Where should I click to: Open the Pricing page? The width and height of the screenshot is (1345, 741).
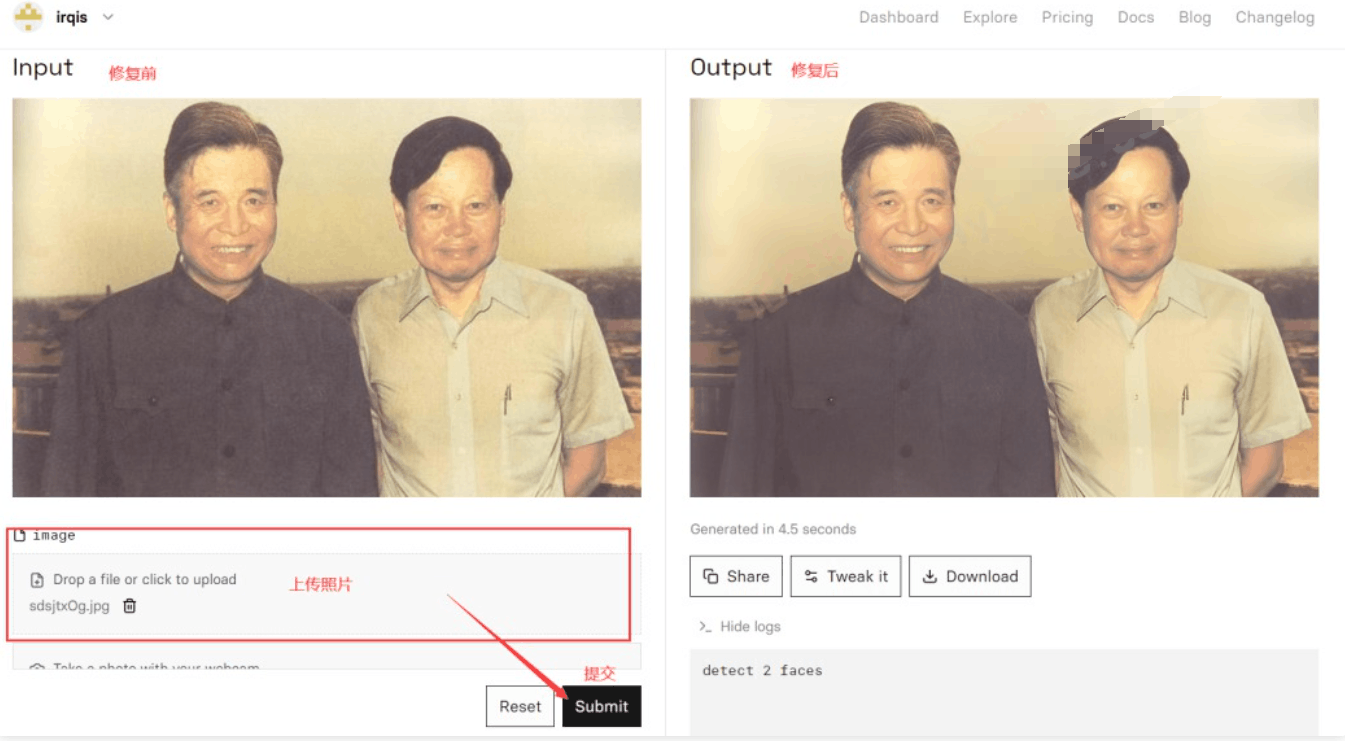1067,17
